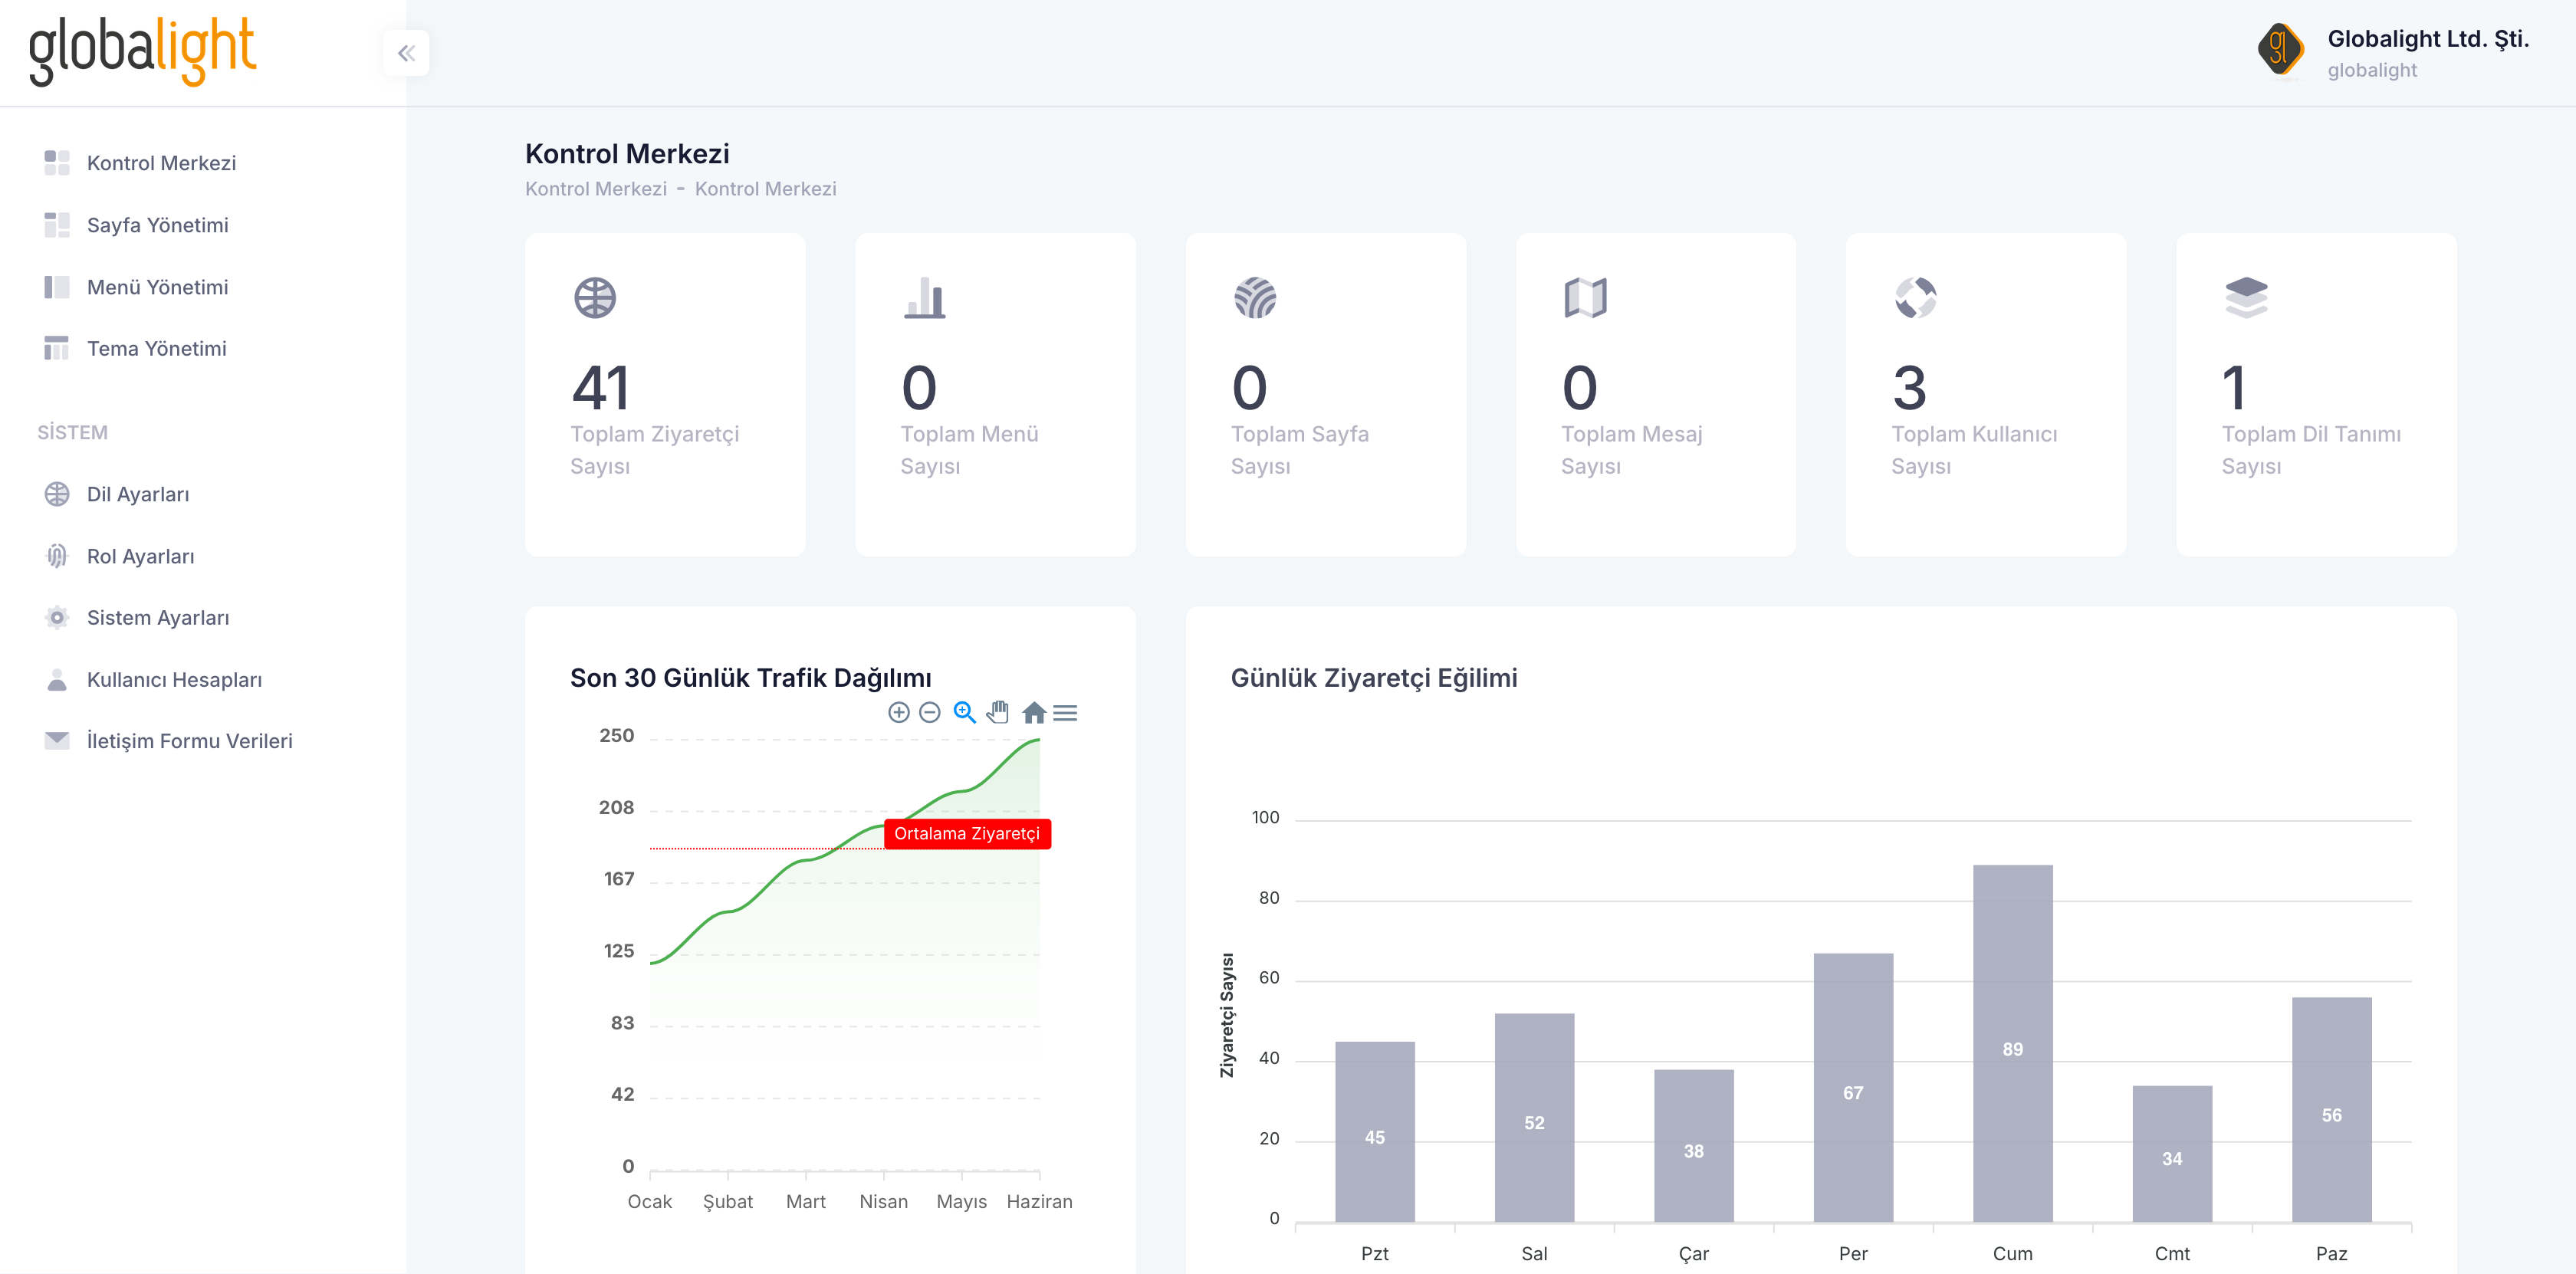Open Kullanıcı Hesapları user accounts page
The width and height of the screenshot is (2576, 1274).
[x=174, y=680]
